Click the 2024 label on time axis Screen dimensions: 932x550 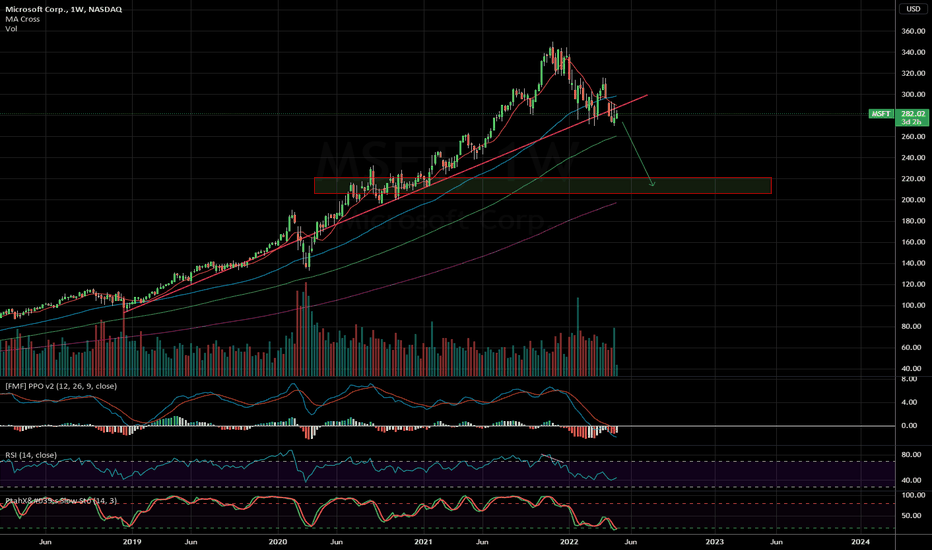tap(860, 542)
